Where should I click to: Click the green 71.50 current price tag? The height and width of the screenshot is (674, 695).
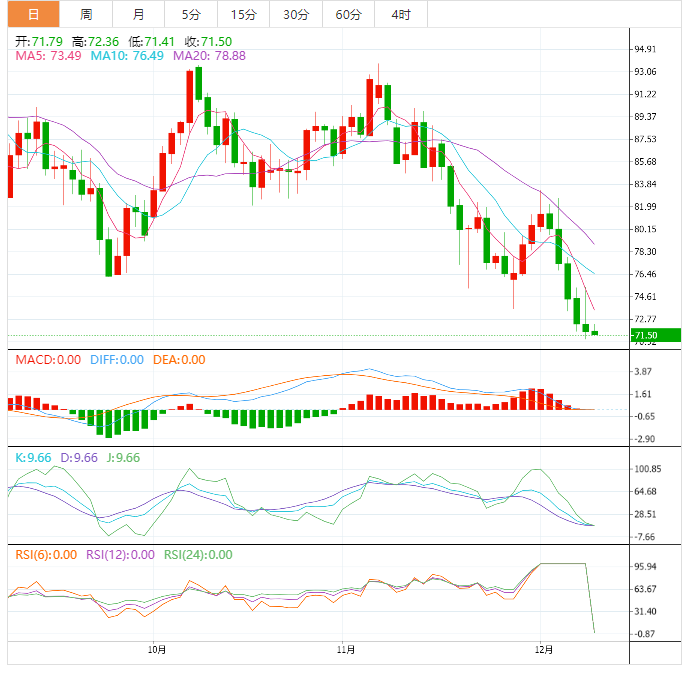click(x=654, y=335)
